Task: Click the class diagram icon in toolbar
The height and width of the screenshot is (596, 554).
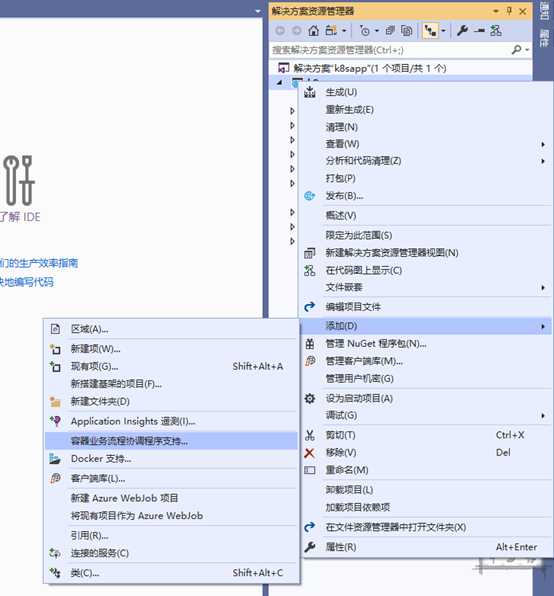Action: pyautogui.click(x=495, y=30)
